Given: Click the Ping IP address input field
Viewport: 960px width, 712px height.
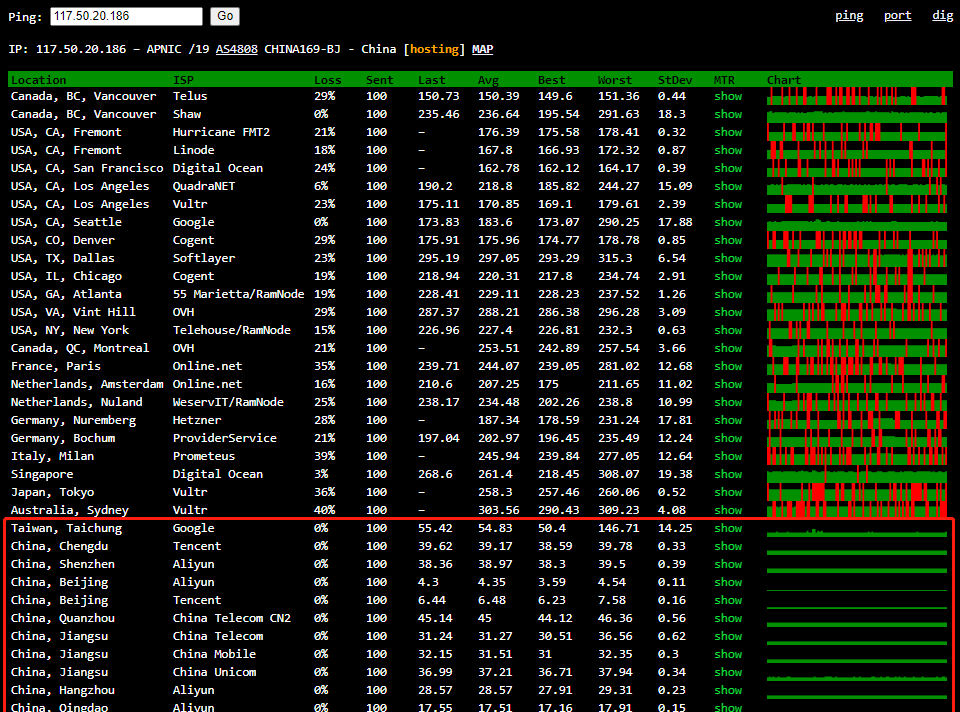Looking at the screenshot, I should point(126,17).
